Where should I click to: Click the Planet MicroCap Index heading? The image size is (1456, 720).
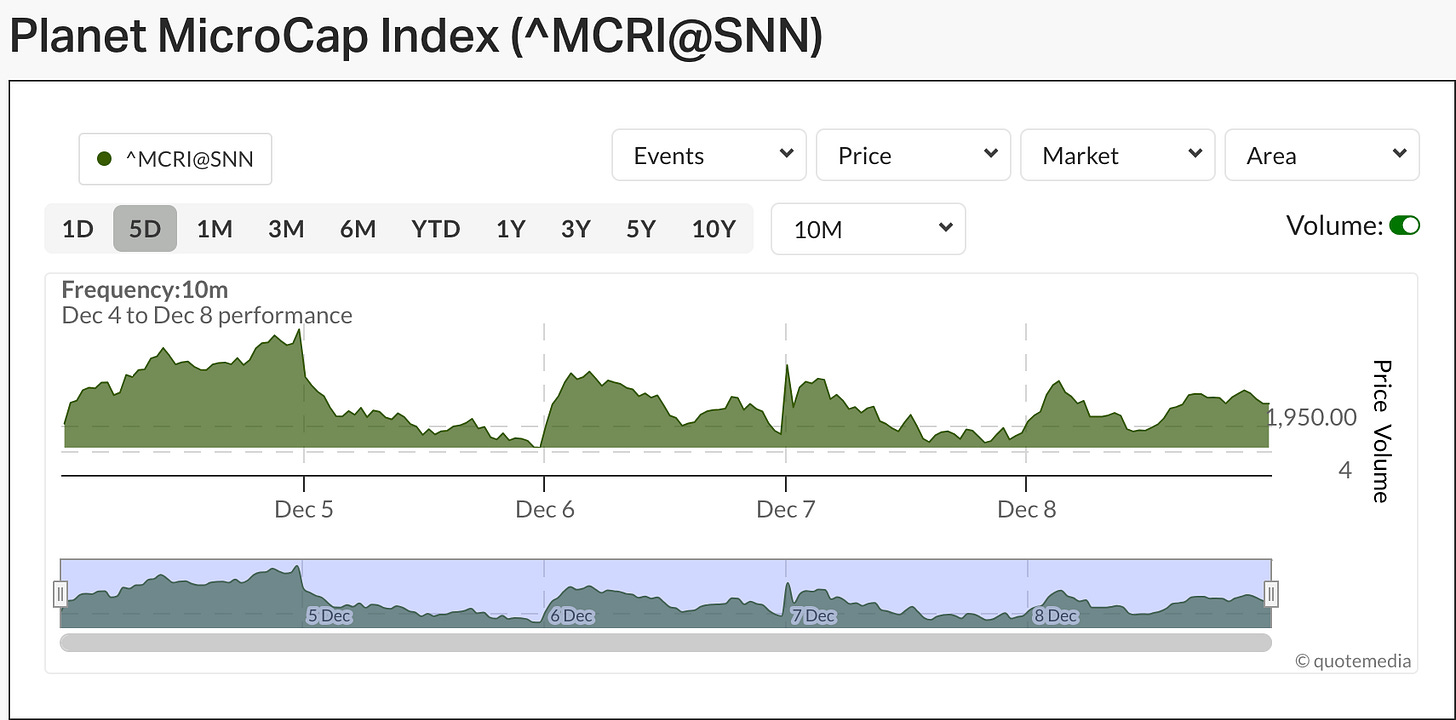point(415,37)
